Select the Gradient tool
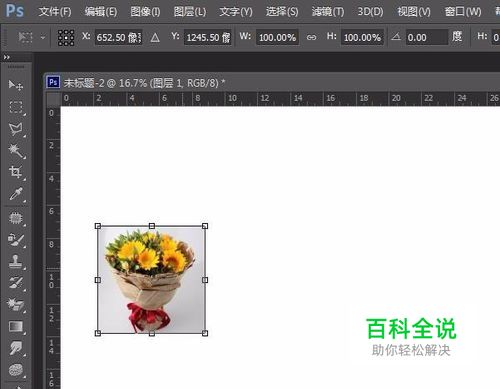 [x=16, y=326]
